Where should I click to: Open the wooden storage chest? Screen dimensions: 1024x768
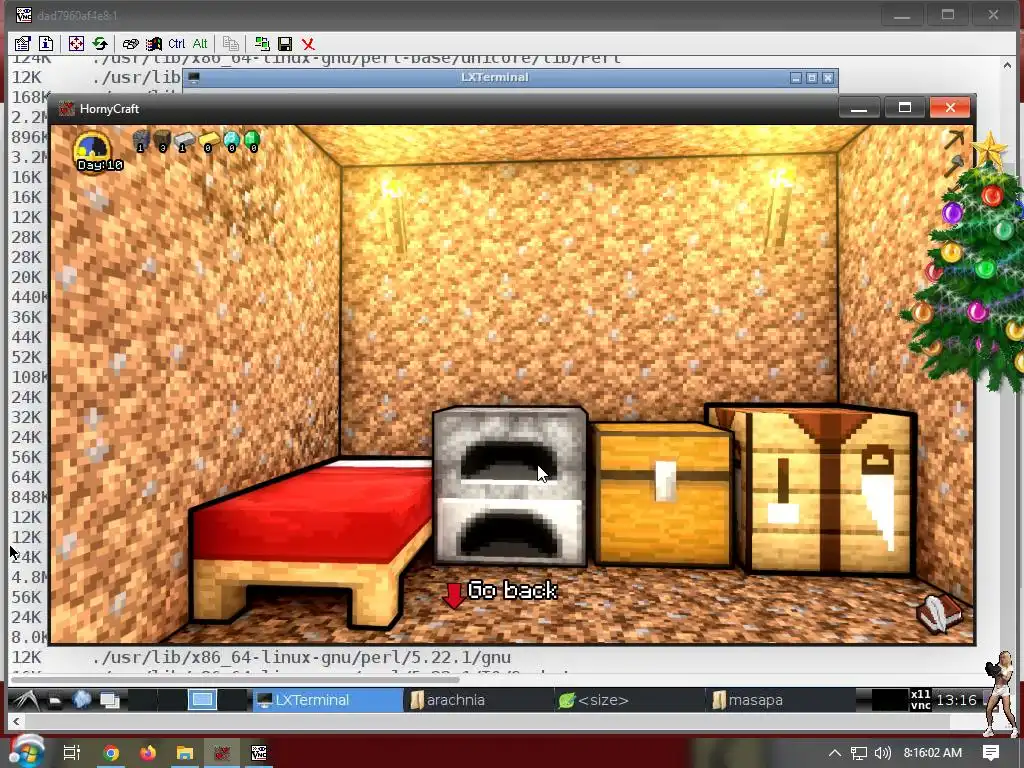[x=664, y=494]
